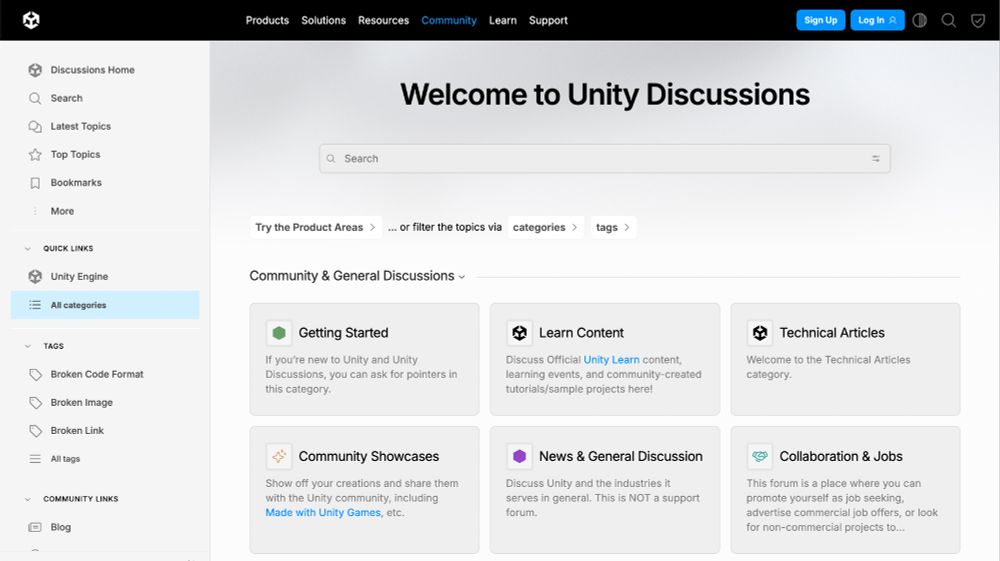Screen dimensions: 1000x561
Task: Open the search filter options icon
Action: 876,159
